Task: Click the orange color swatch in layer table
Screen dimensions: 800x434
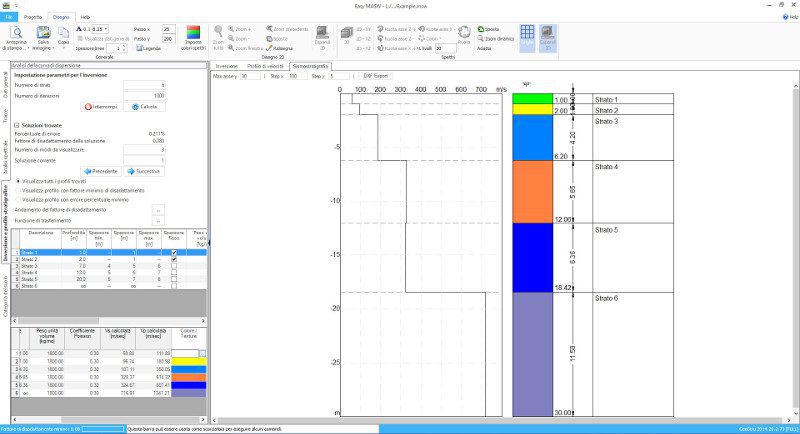Action: coord(189,375)
